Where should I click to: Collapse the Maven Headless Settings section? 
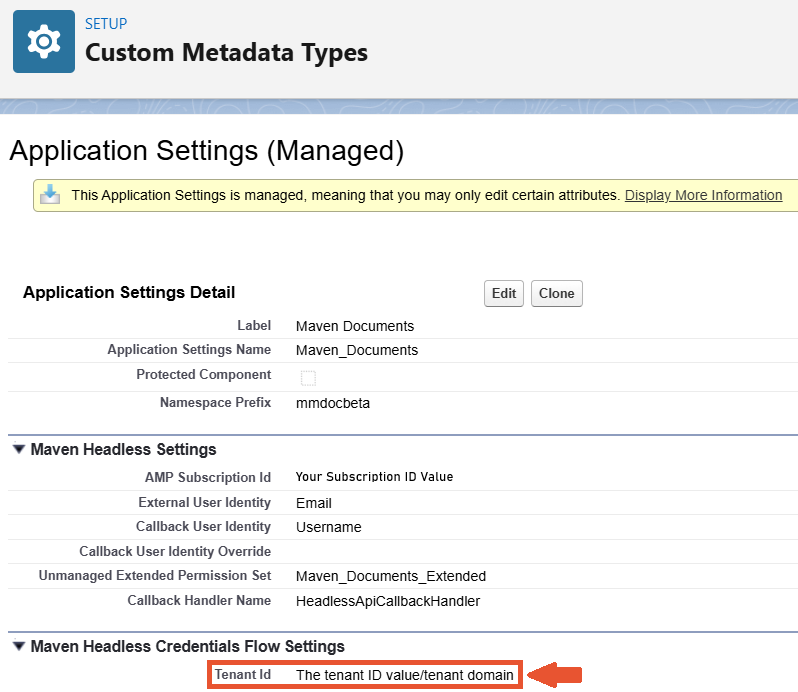19,450
